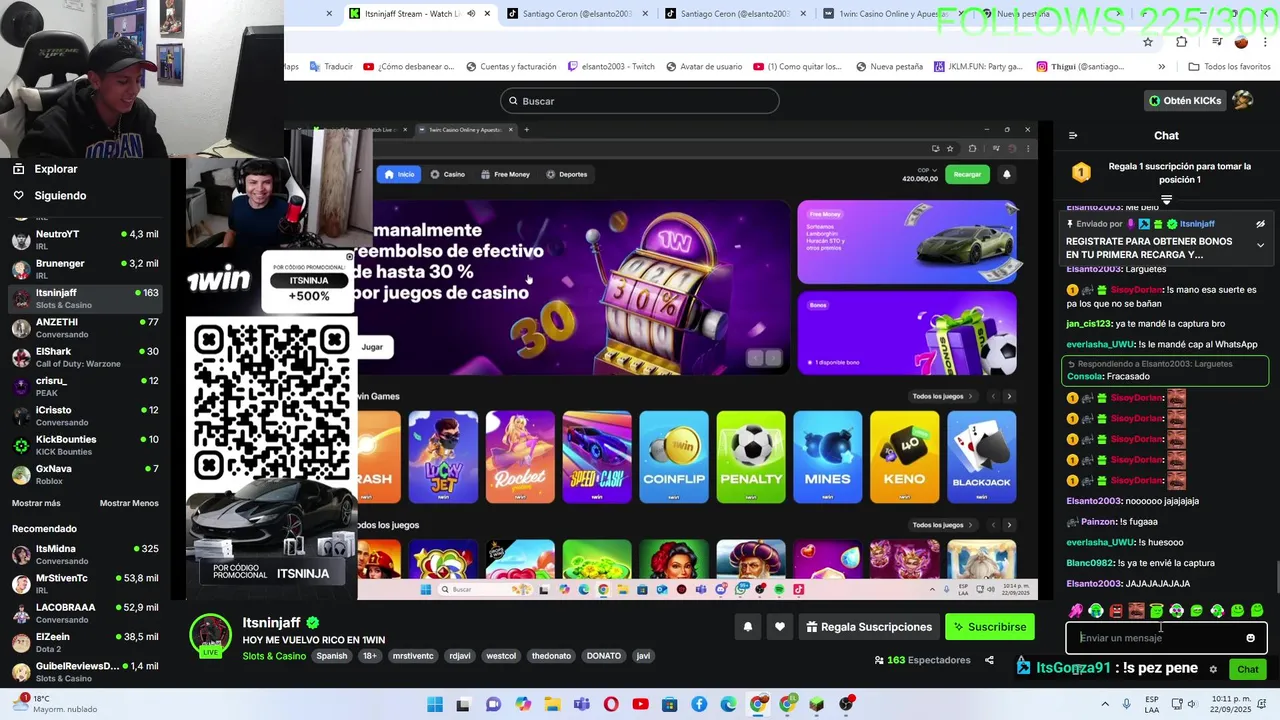Open the emoji picker in message box
Image resolution: width=1280 pixels, height=720 pixels.
tap(1250, 638)
